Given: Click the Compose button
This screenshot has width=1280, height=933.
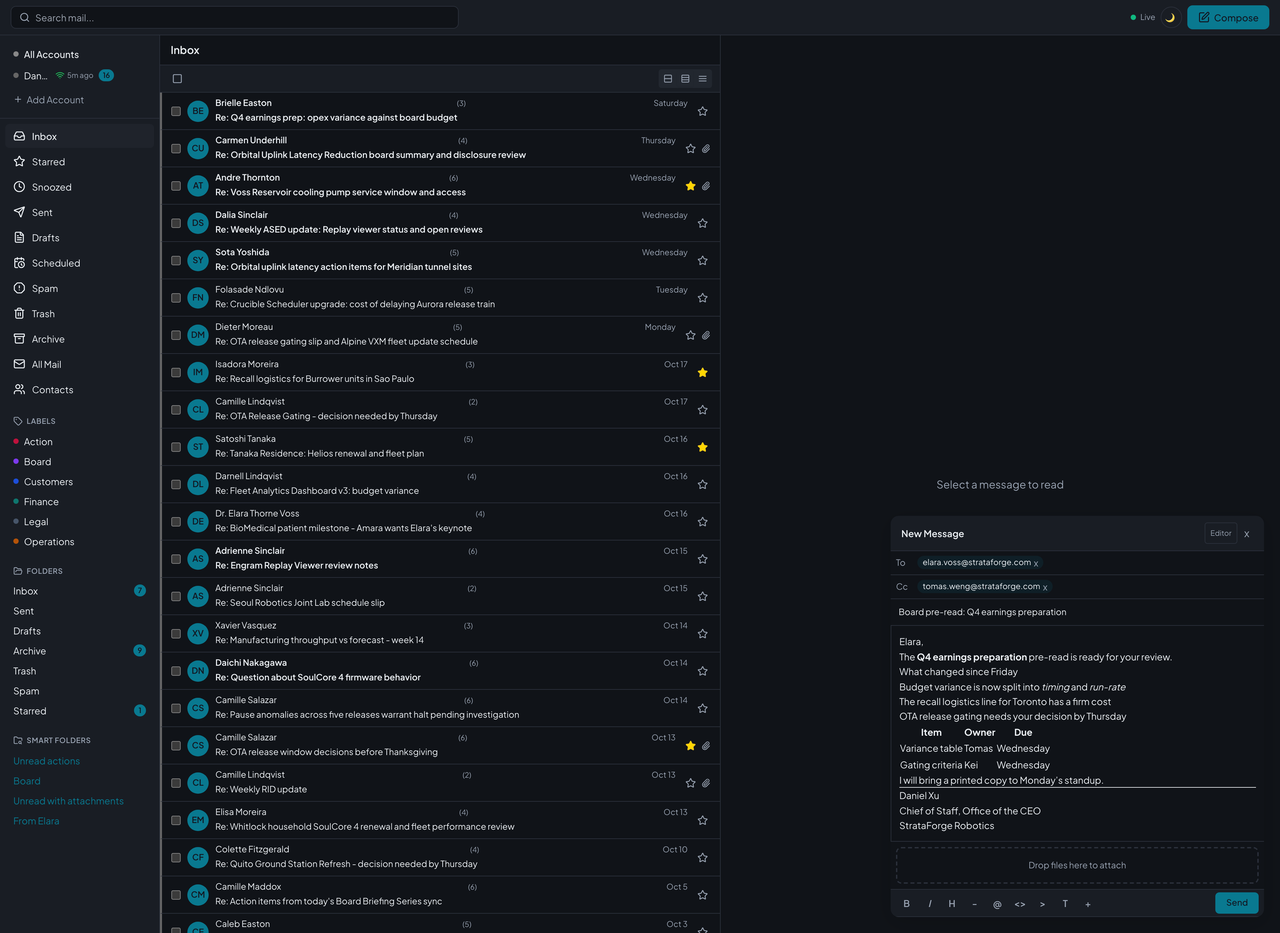Looking at the screenshot, I should [1228, 17].
